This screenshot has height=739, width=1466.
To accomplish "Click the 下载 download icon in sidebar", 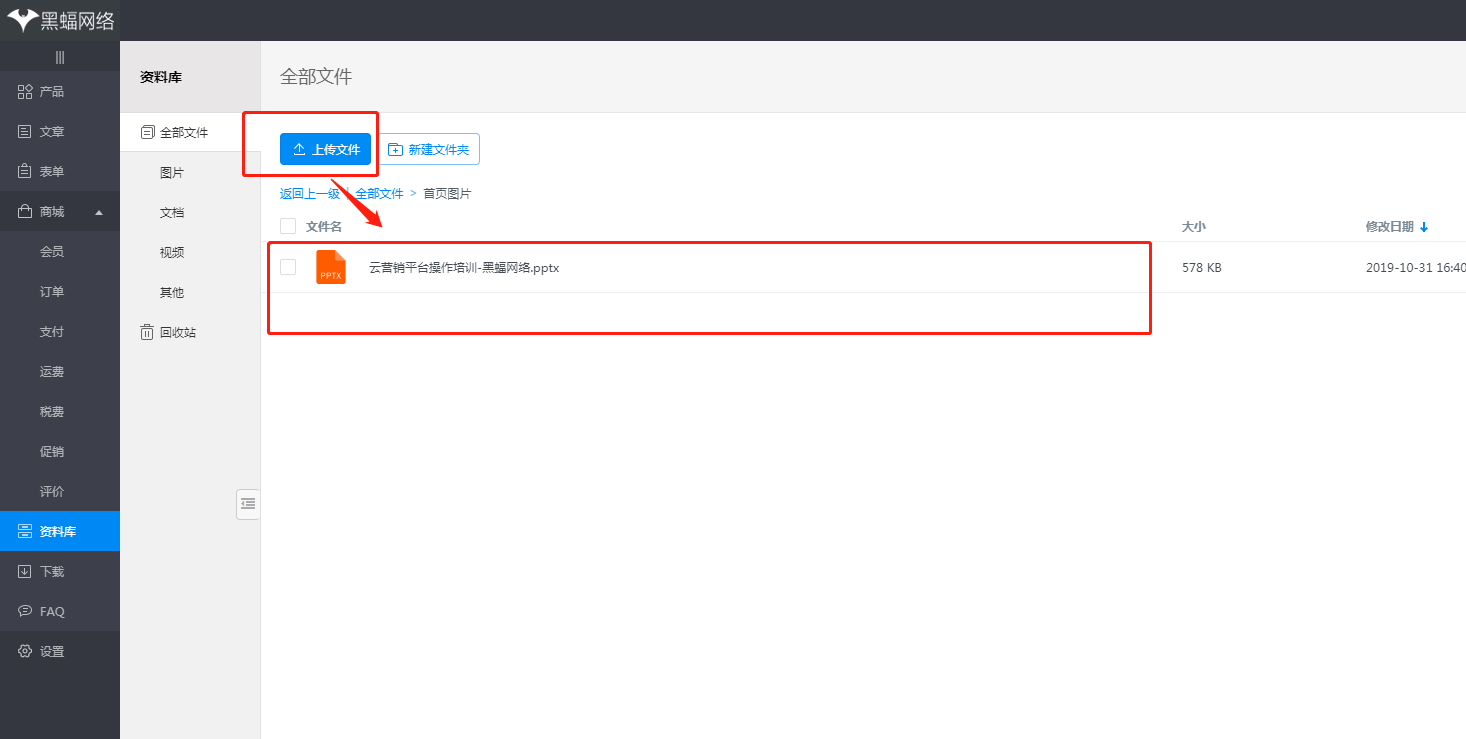I will [x=25, y=572].
